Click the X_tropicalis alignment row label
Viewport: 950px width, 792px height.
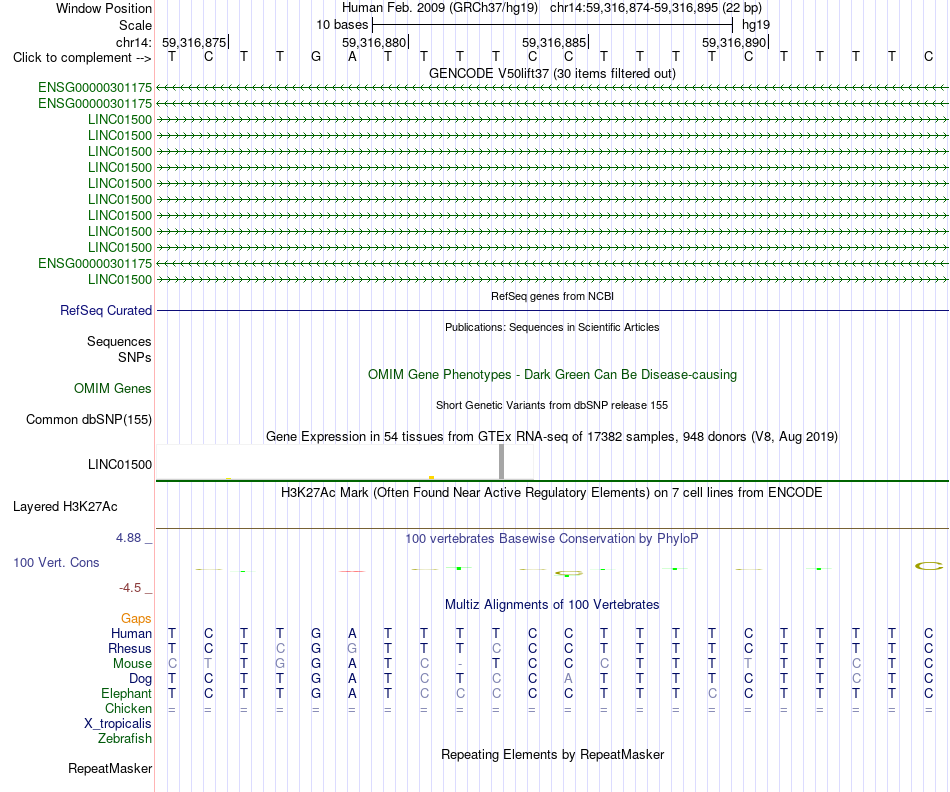tap(118, 724)
